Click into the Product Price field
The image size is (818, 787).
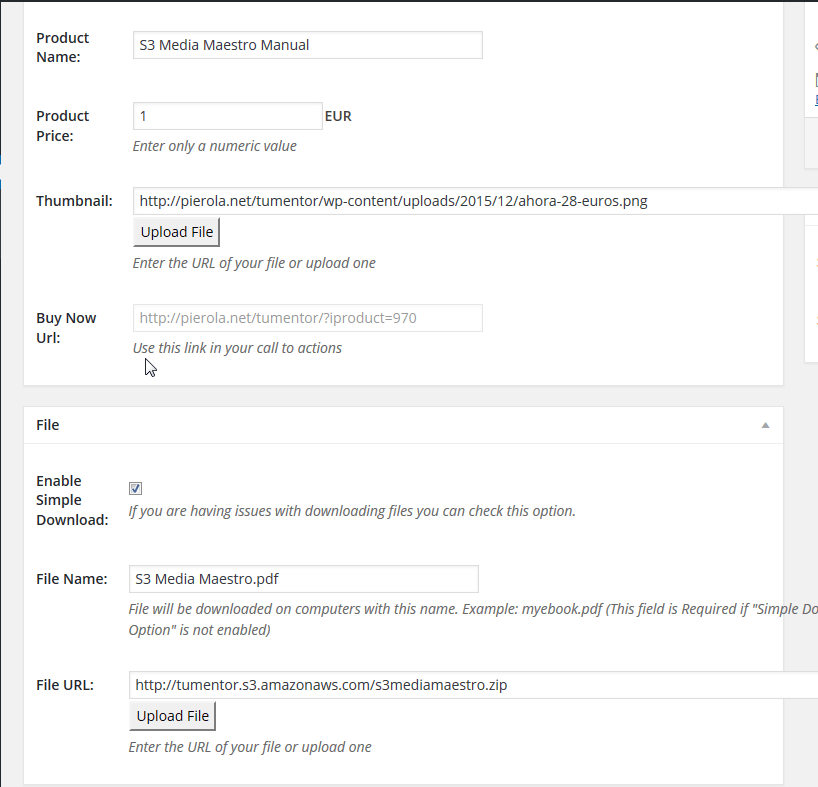[x=227, y=116]
